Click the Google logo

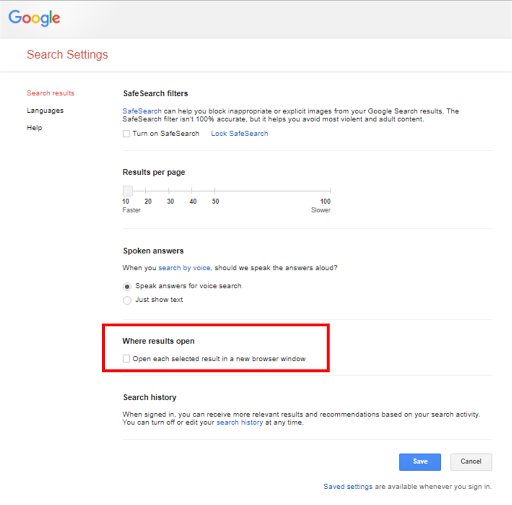point(34,18)
